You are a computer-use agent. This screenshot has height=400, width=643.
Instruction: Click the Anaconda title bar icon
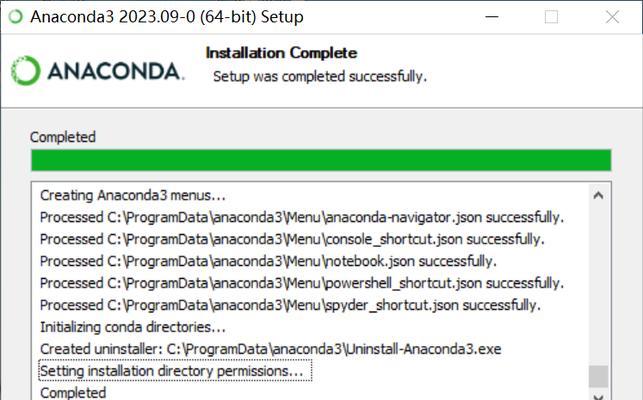tap(16, 17)
